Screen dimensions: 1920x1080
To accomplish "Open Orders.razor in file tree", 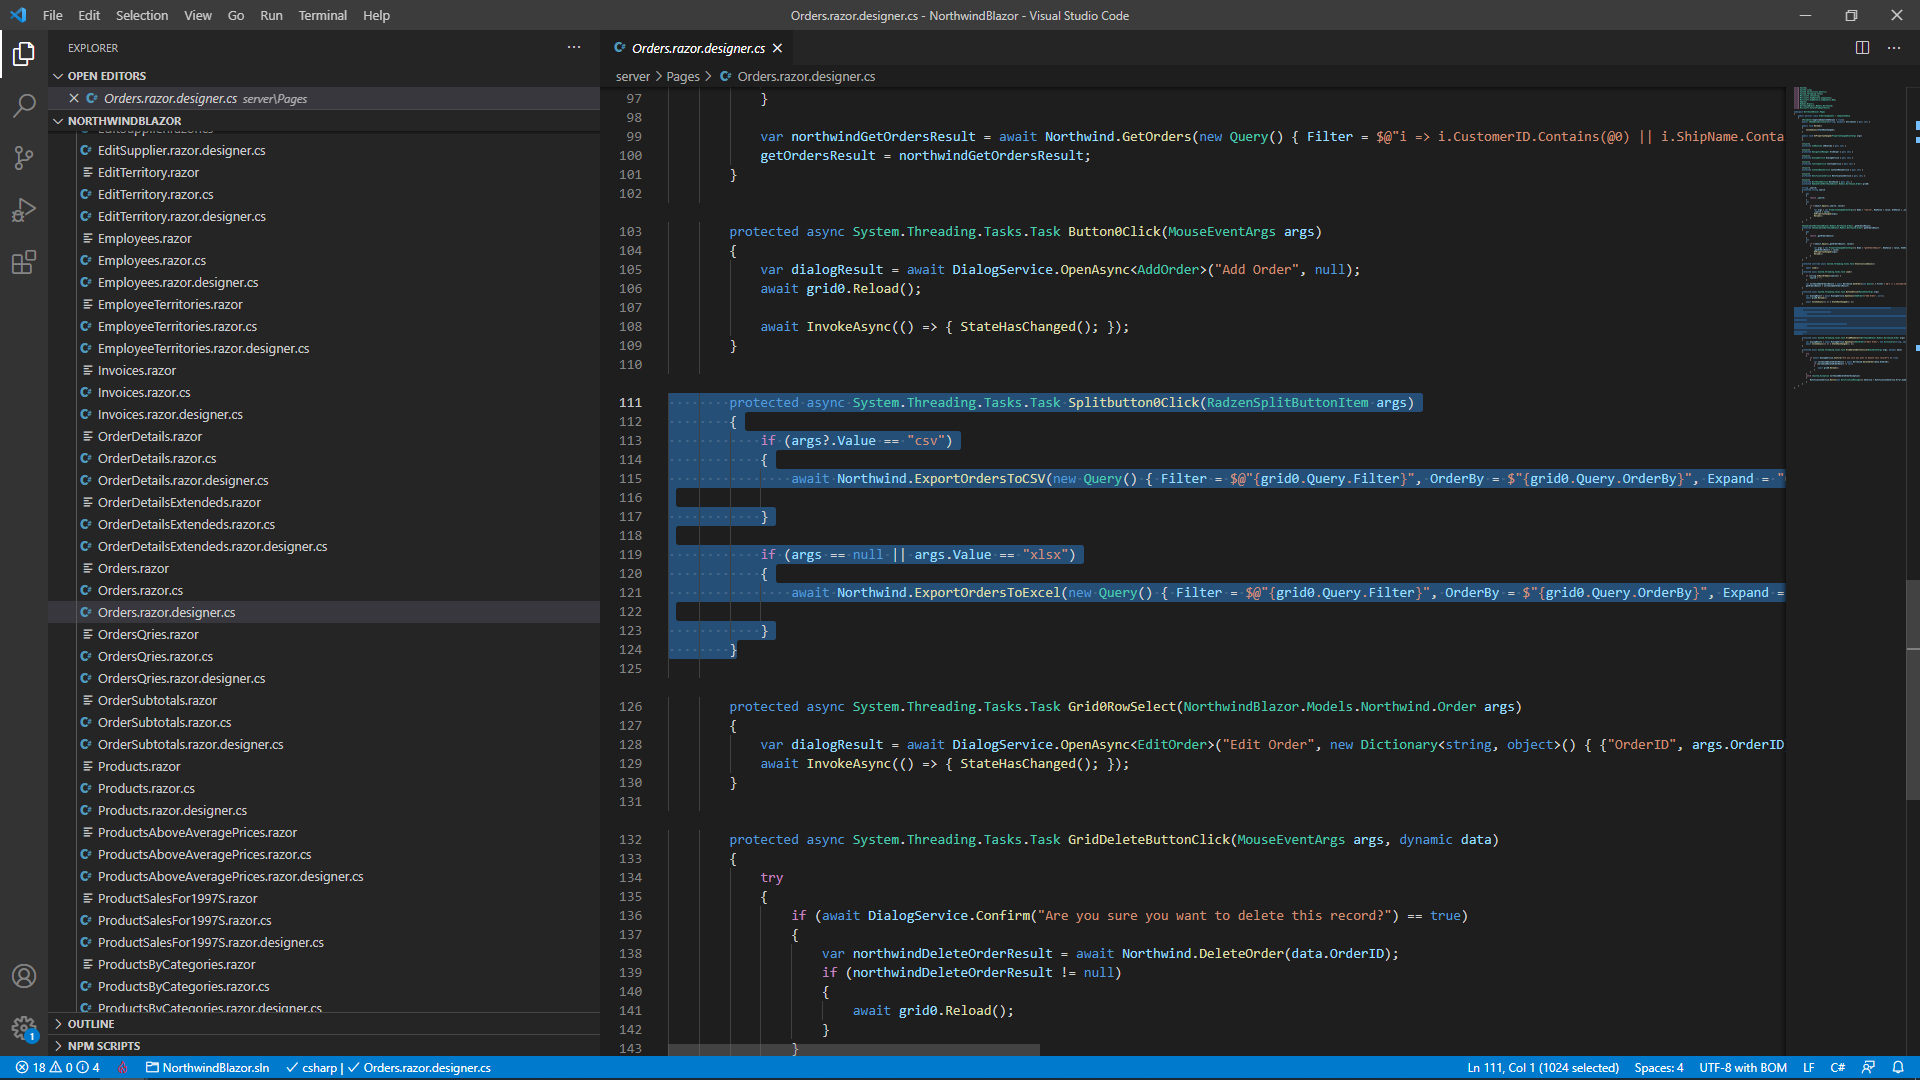I will pos(133,568).
